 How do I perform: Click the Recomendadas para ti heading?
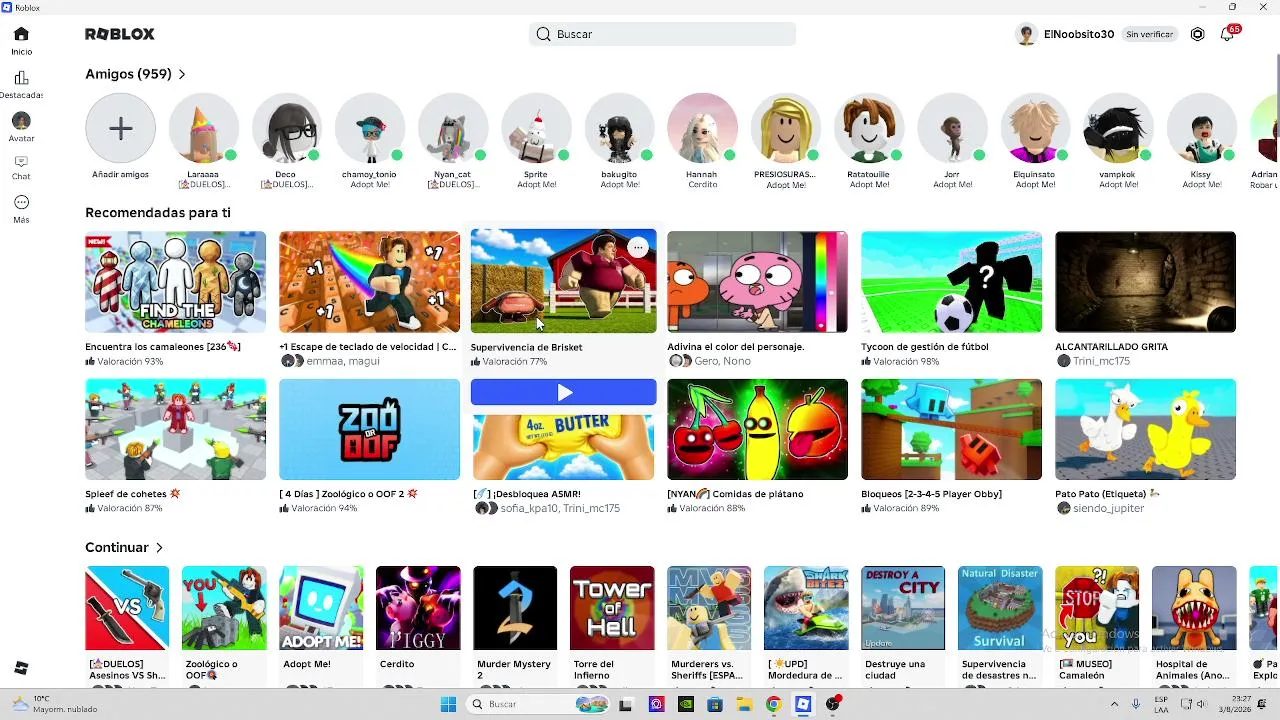tap(158, 212)
